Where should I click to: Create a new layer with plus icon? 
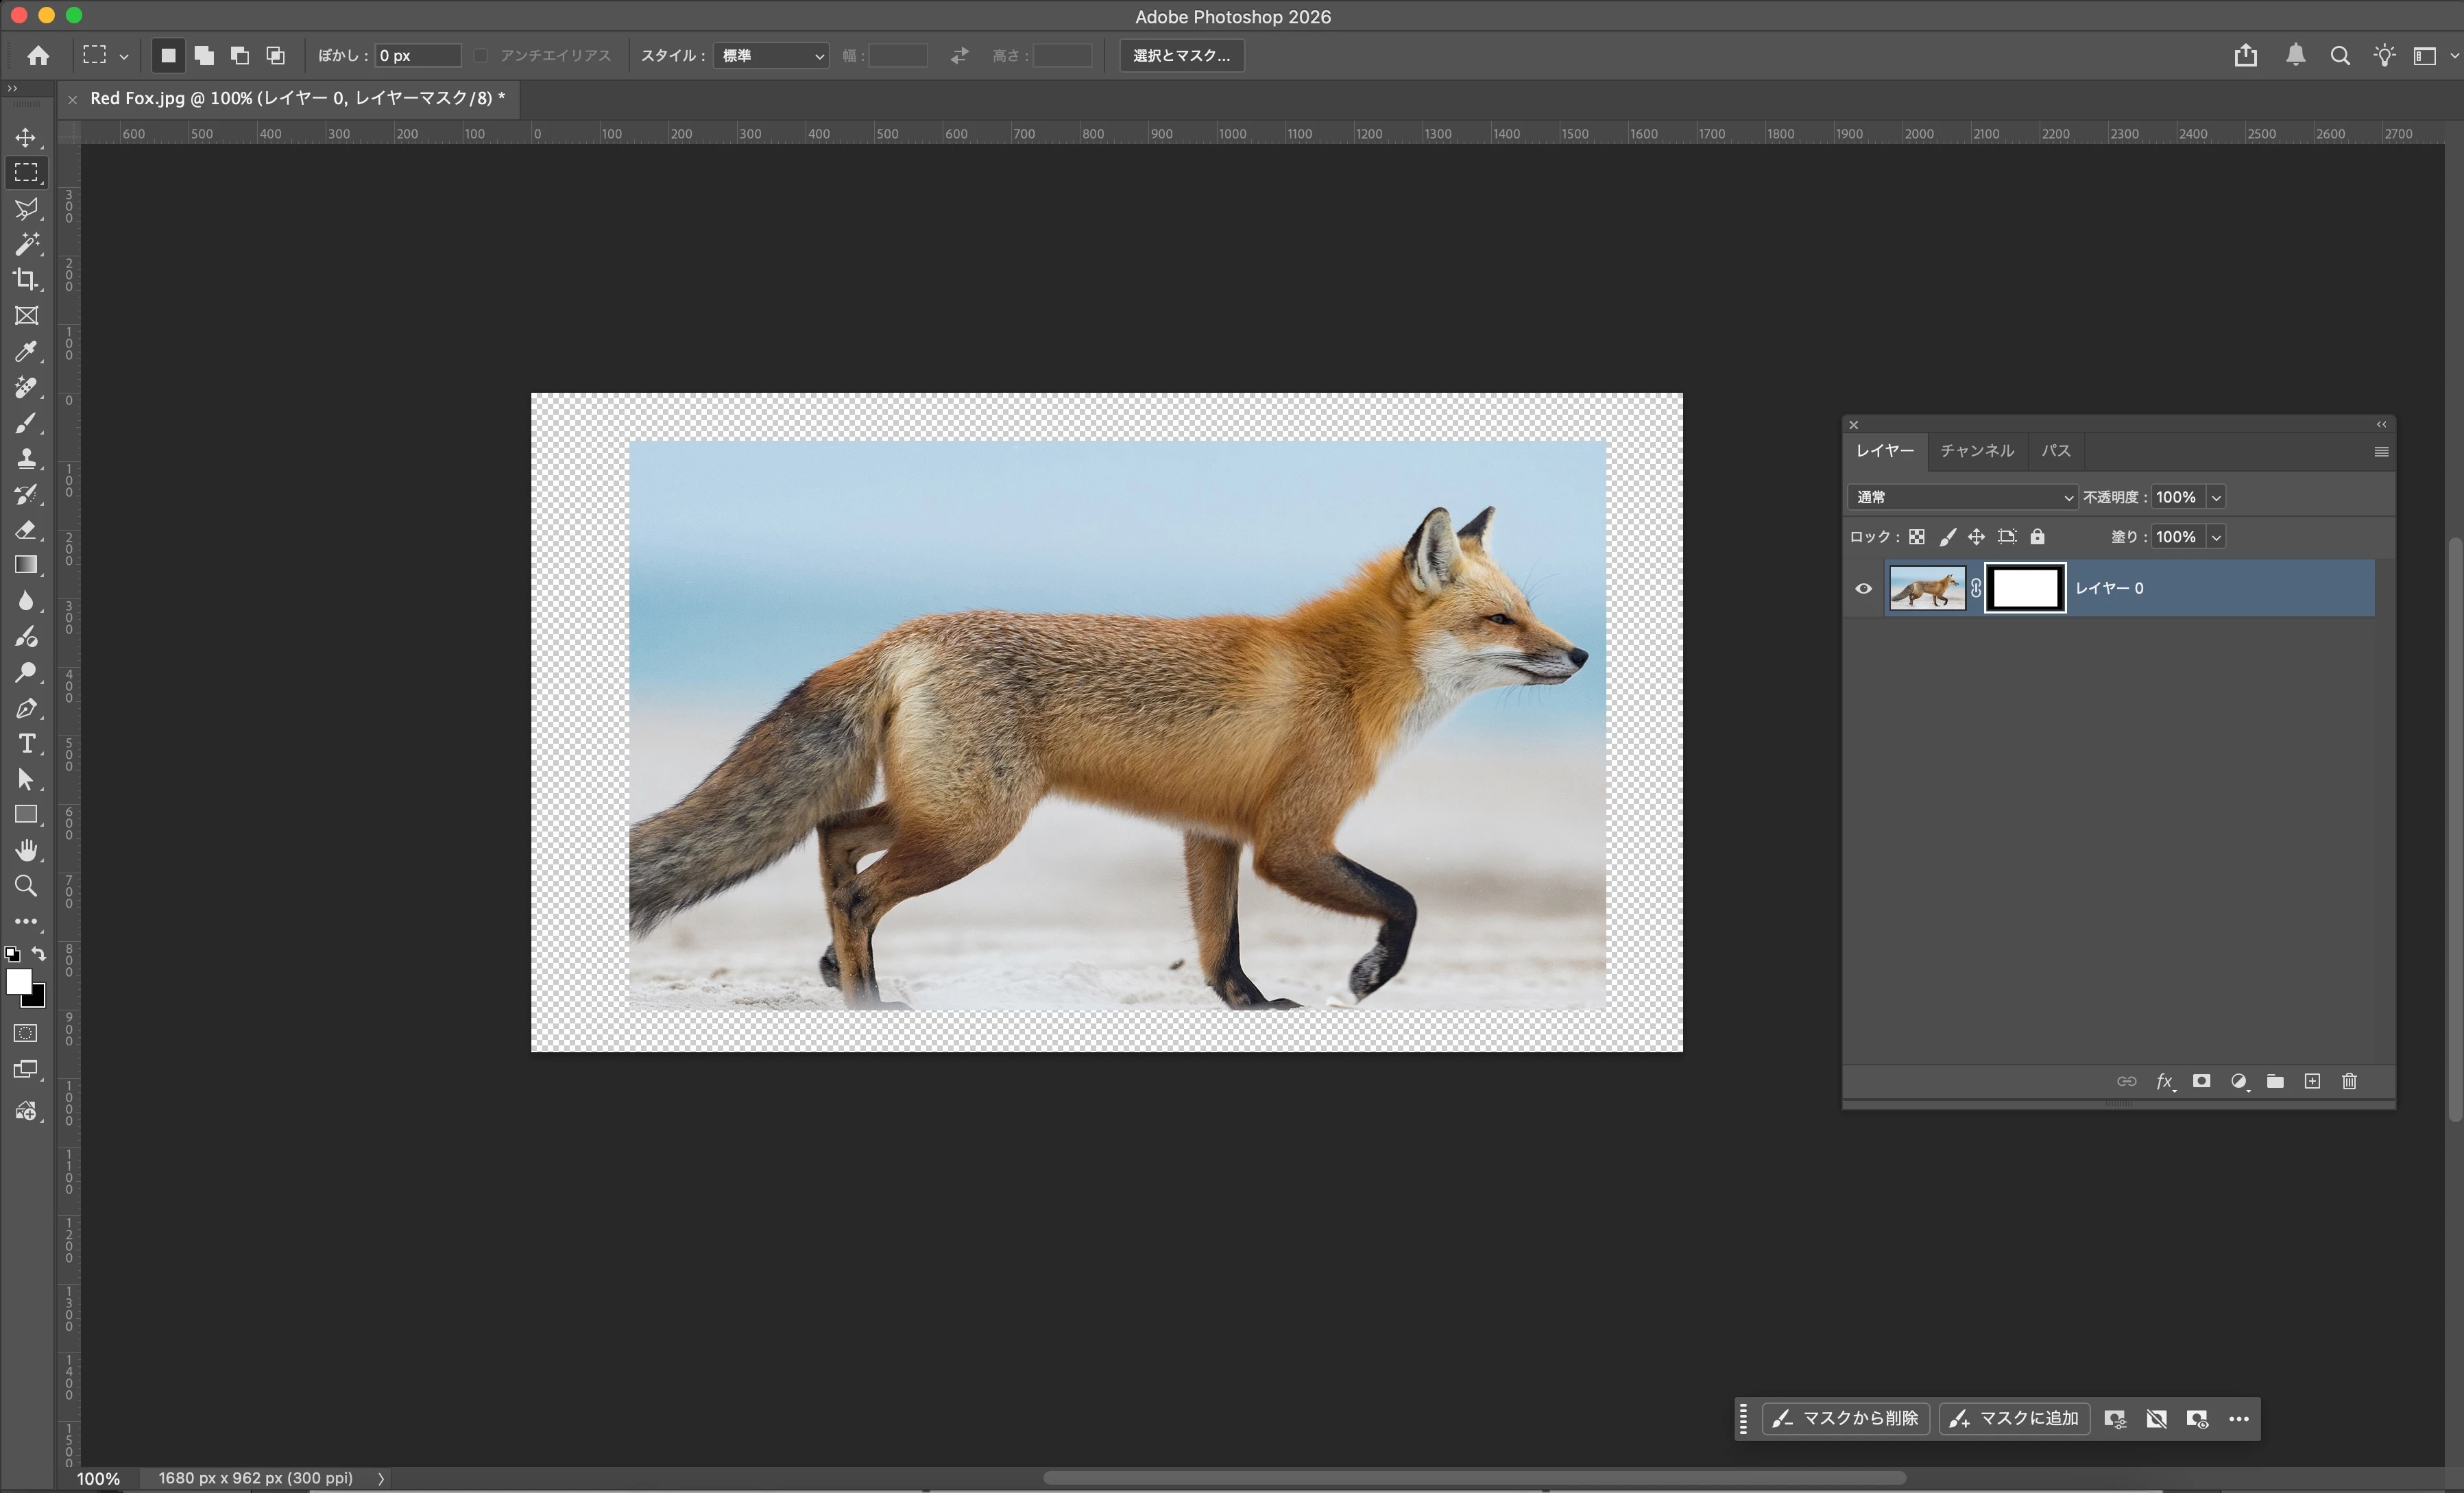point(2312,1081)
